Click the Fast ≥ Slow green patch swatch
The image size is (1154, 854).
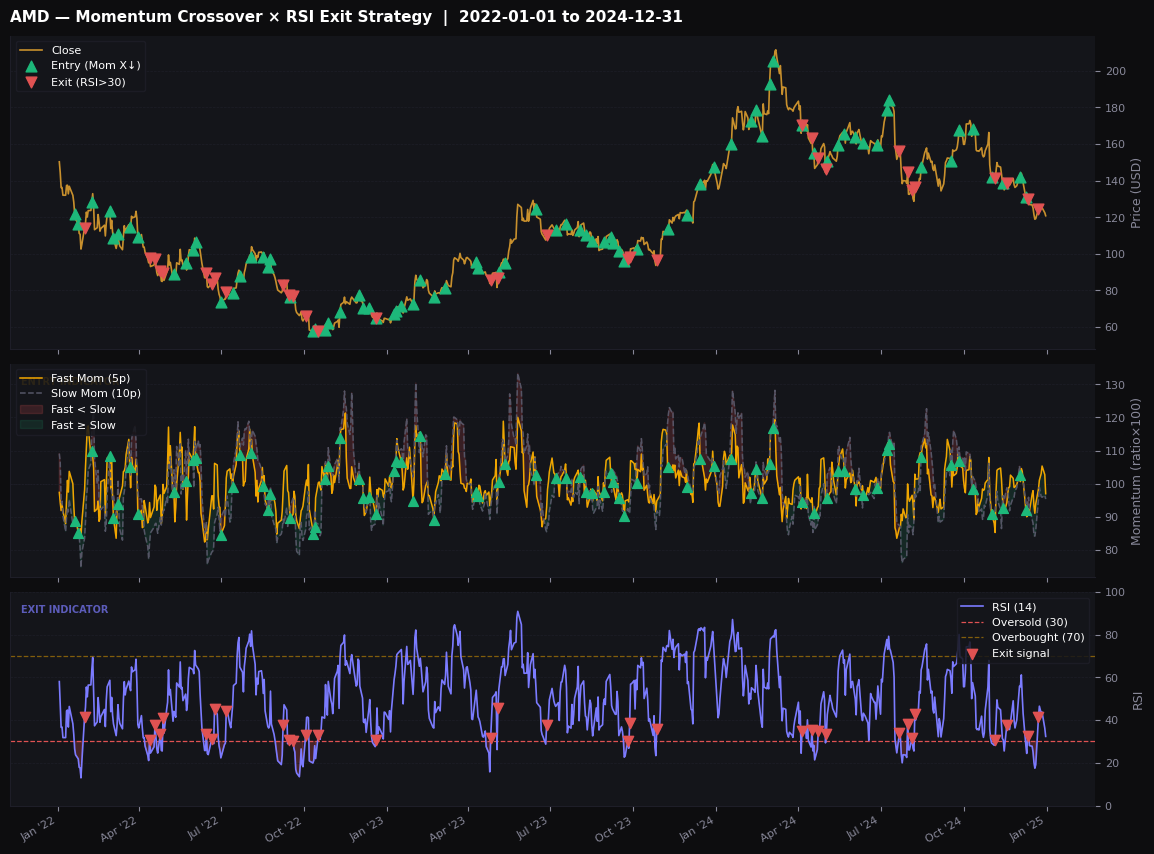click(31, 425)
